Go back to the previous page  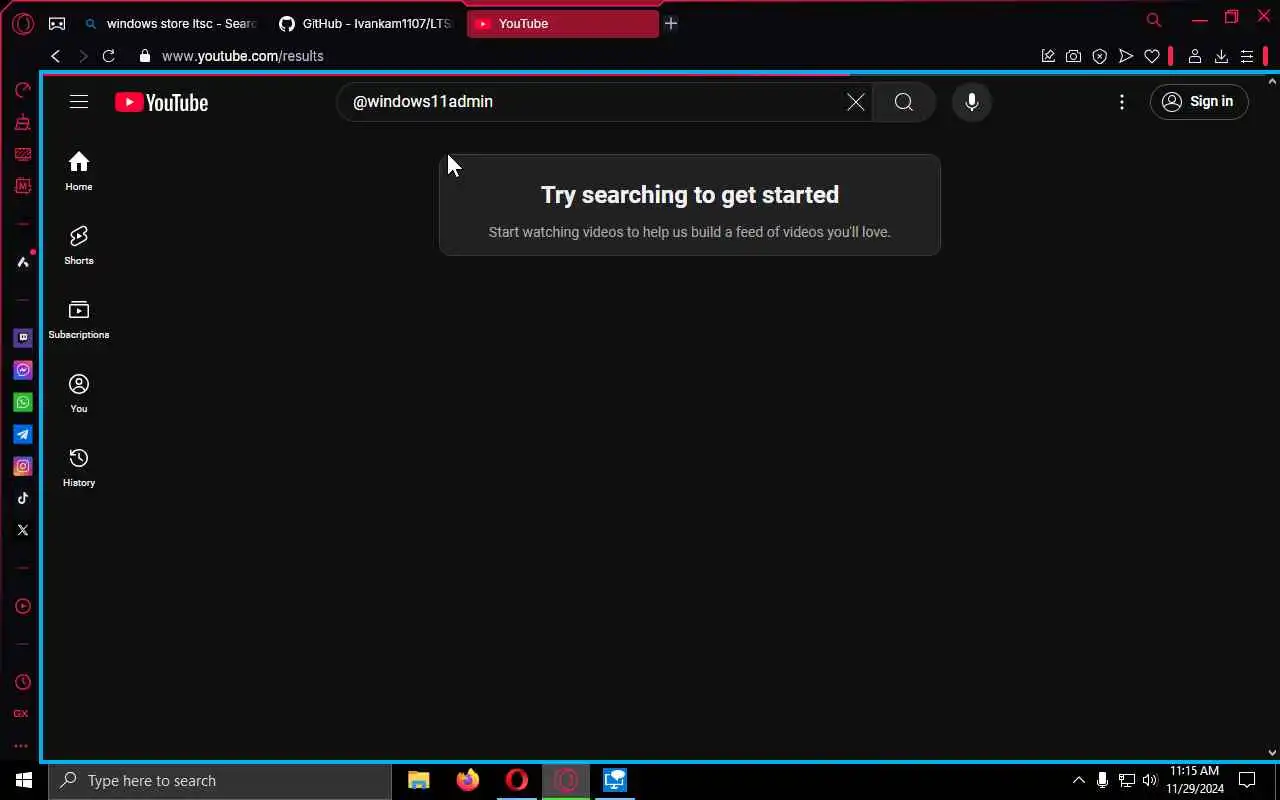56,57
